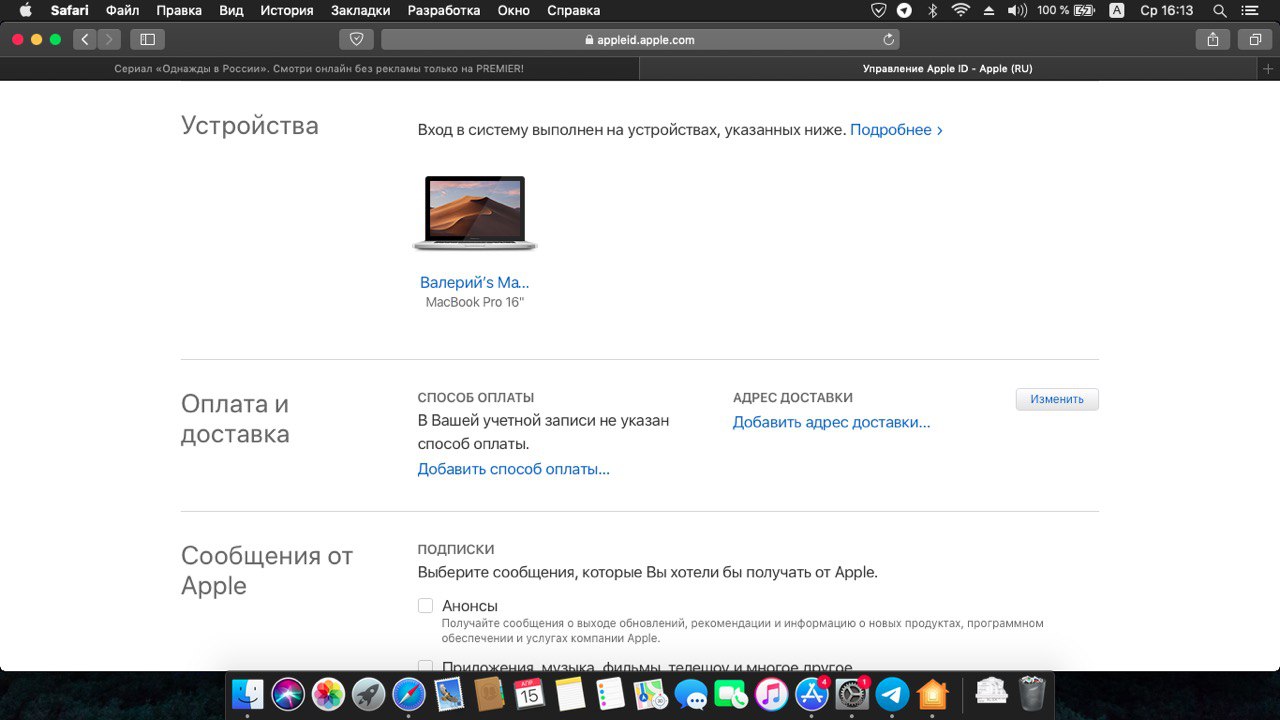Click the appleid.apple.com address bar
The image size is (1280, 720).
(640, 40)
